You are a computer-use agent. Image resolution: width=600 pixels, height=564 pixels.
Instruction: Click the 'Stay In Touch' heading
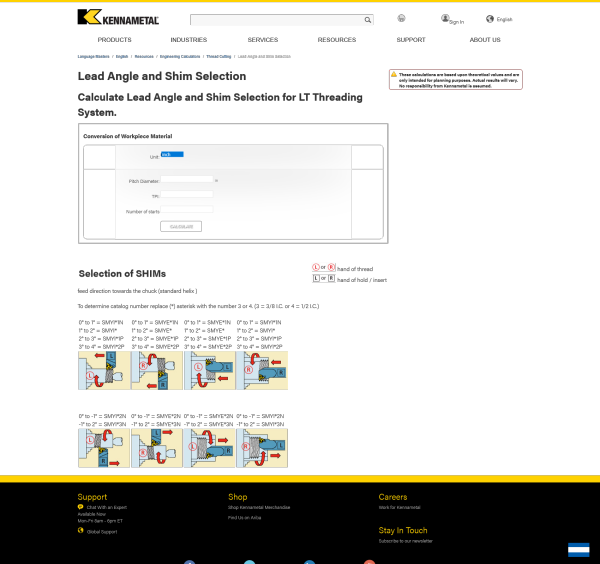(x=403, y=530)
